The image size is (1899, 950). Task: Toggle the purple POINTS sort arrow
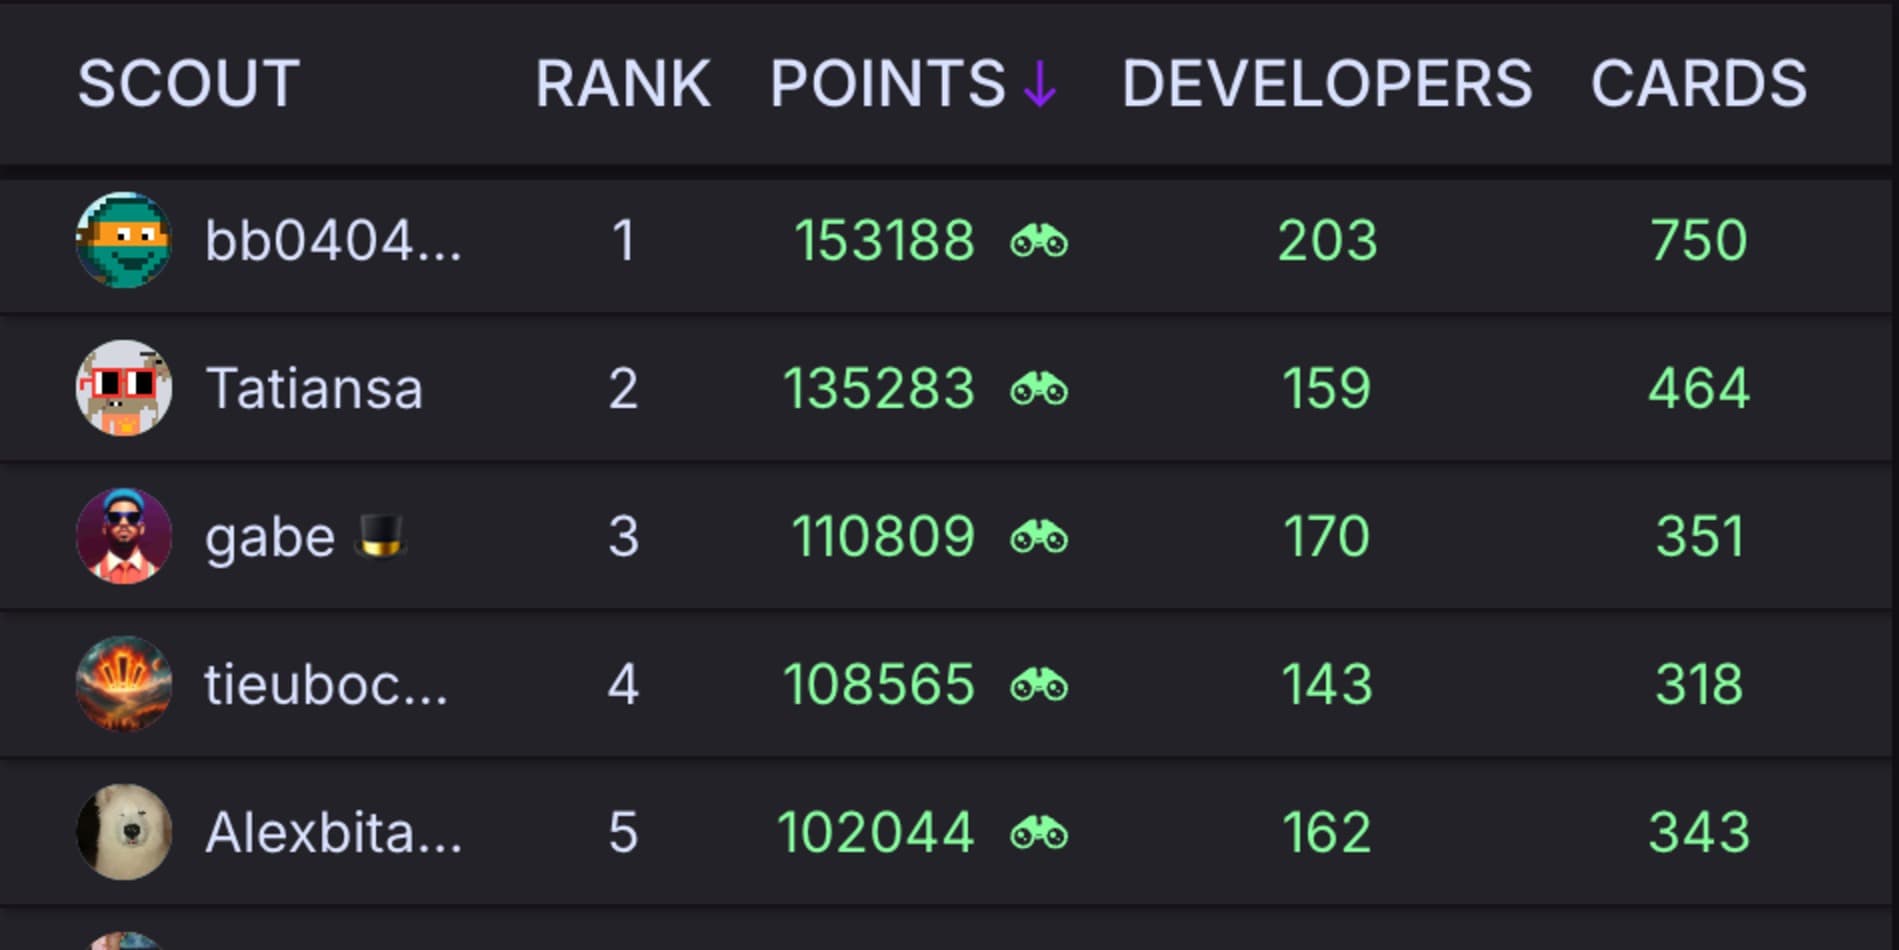click(1040, 83)
